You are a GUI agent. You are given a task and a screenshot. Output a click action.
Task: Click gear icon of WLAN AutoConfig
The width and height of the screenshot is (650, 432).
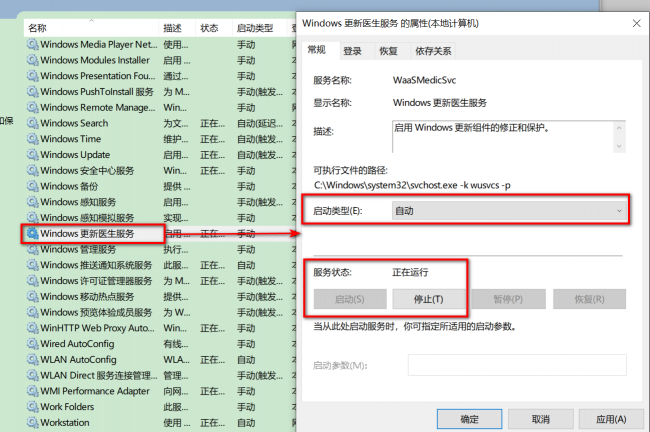click(x=33, y=359)
